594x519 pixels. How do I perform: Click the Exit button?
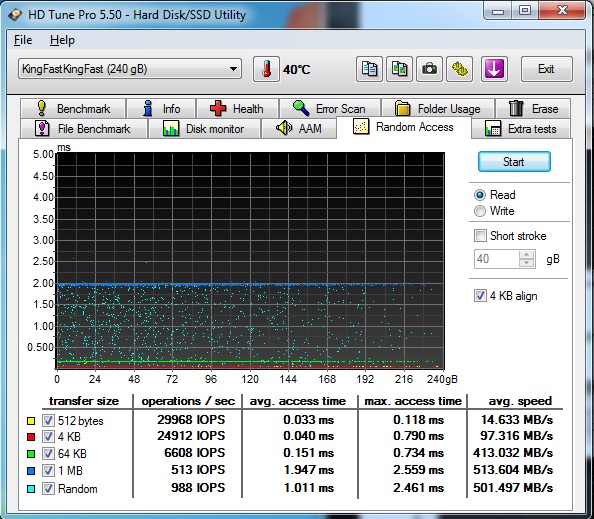pos(546,69)
